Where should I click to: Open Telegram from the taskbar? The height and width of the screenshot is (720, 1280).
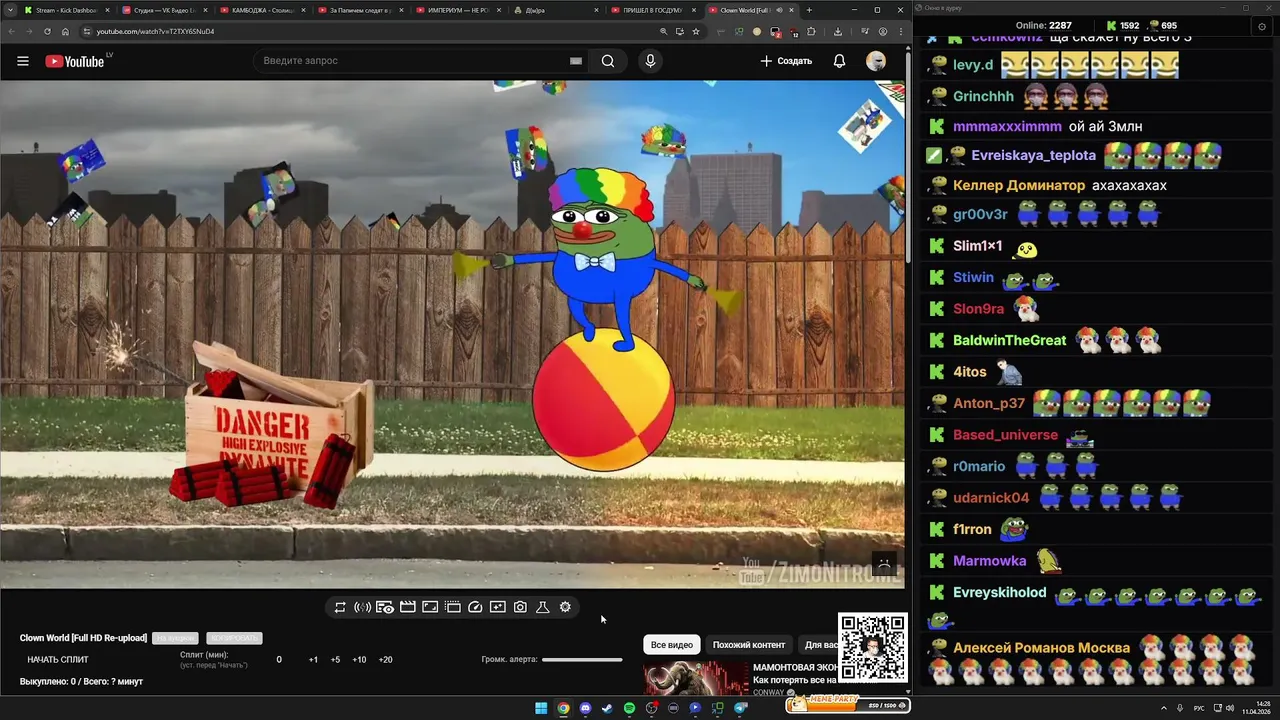click(740, 708)
